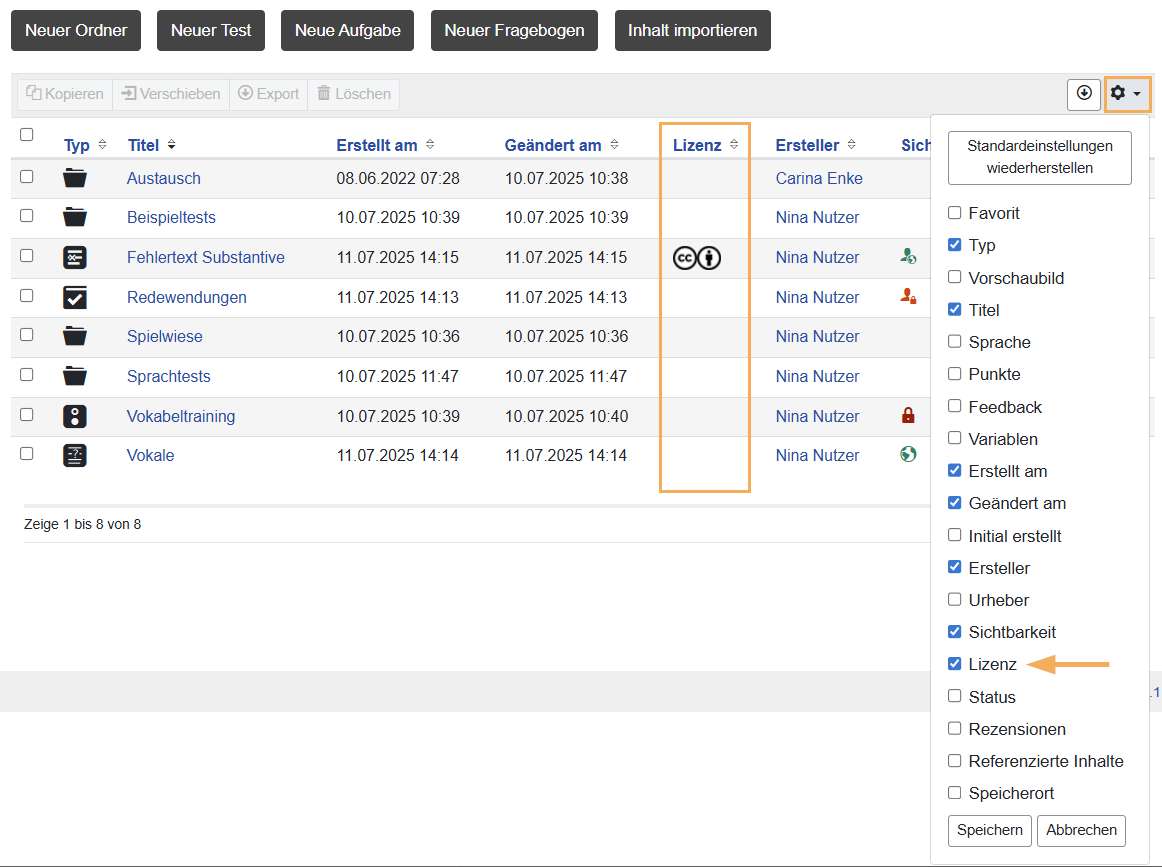This screenshot has width=1162, height=867.
Task: Click the Fehlertext Substantive type icon
Action: pyautogui.click(x=75, y=257)
